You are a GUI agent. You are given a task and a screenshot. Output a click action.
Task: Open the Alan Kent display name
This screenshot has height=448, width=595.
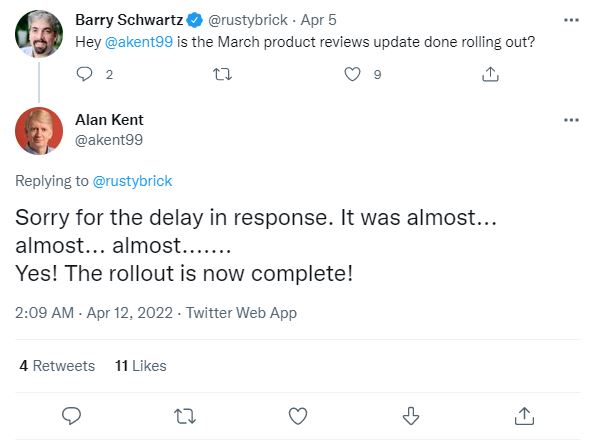coord(109,120)
